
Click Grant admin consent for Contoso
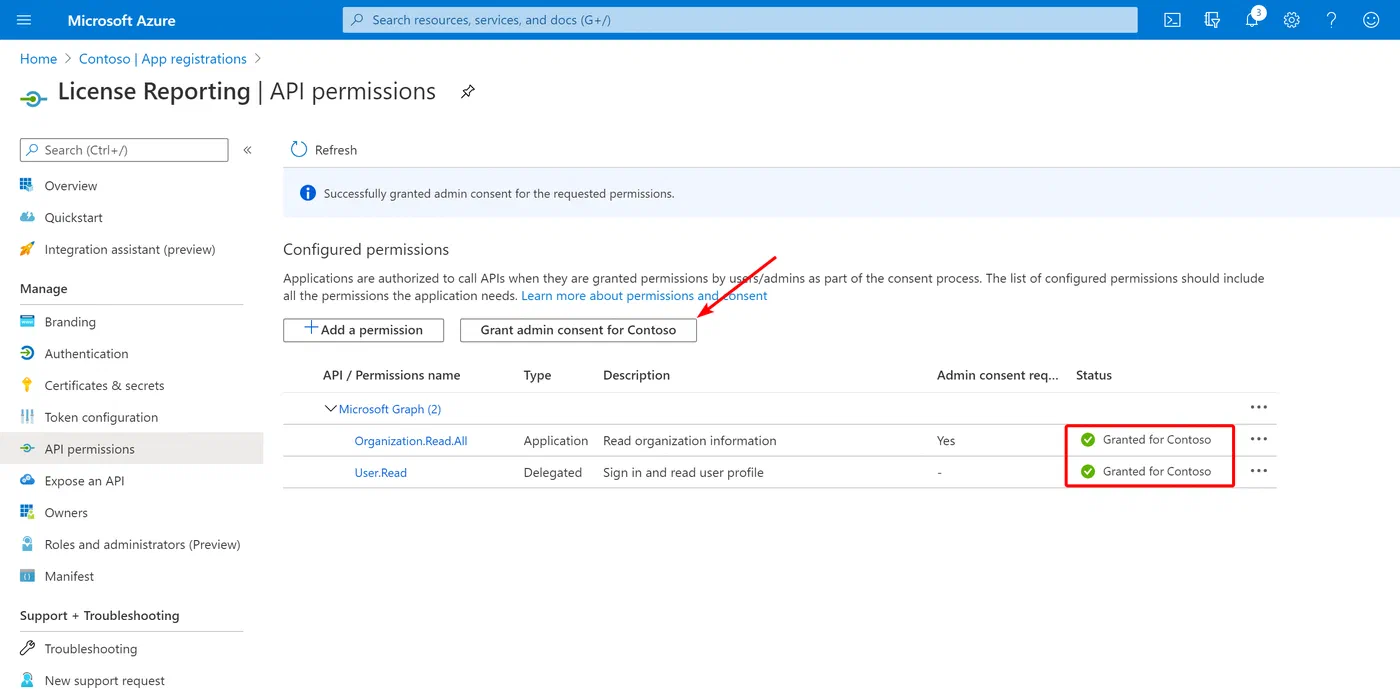point(578,330)
